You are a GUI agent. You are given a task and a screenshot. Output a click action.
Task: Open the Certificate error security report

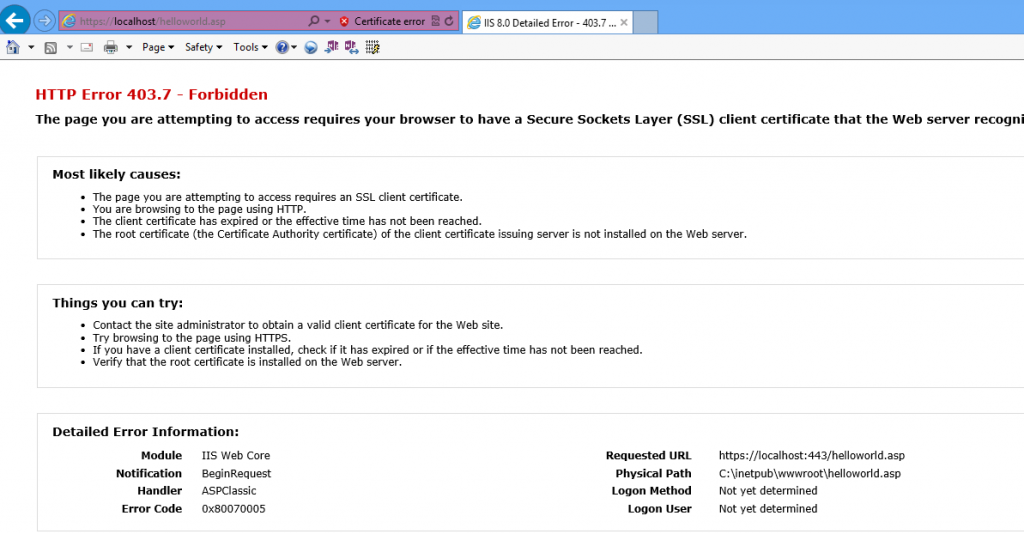(389, 22)
